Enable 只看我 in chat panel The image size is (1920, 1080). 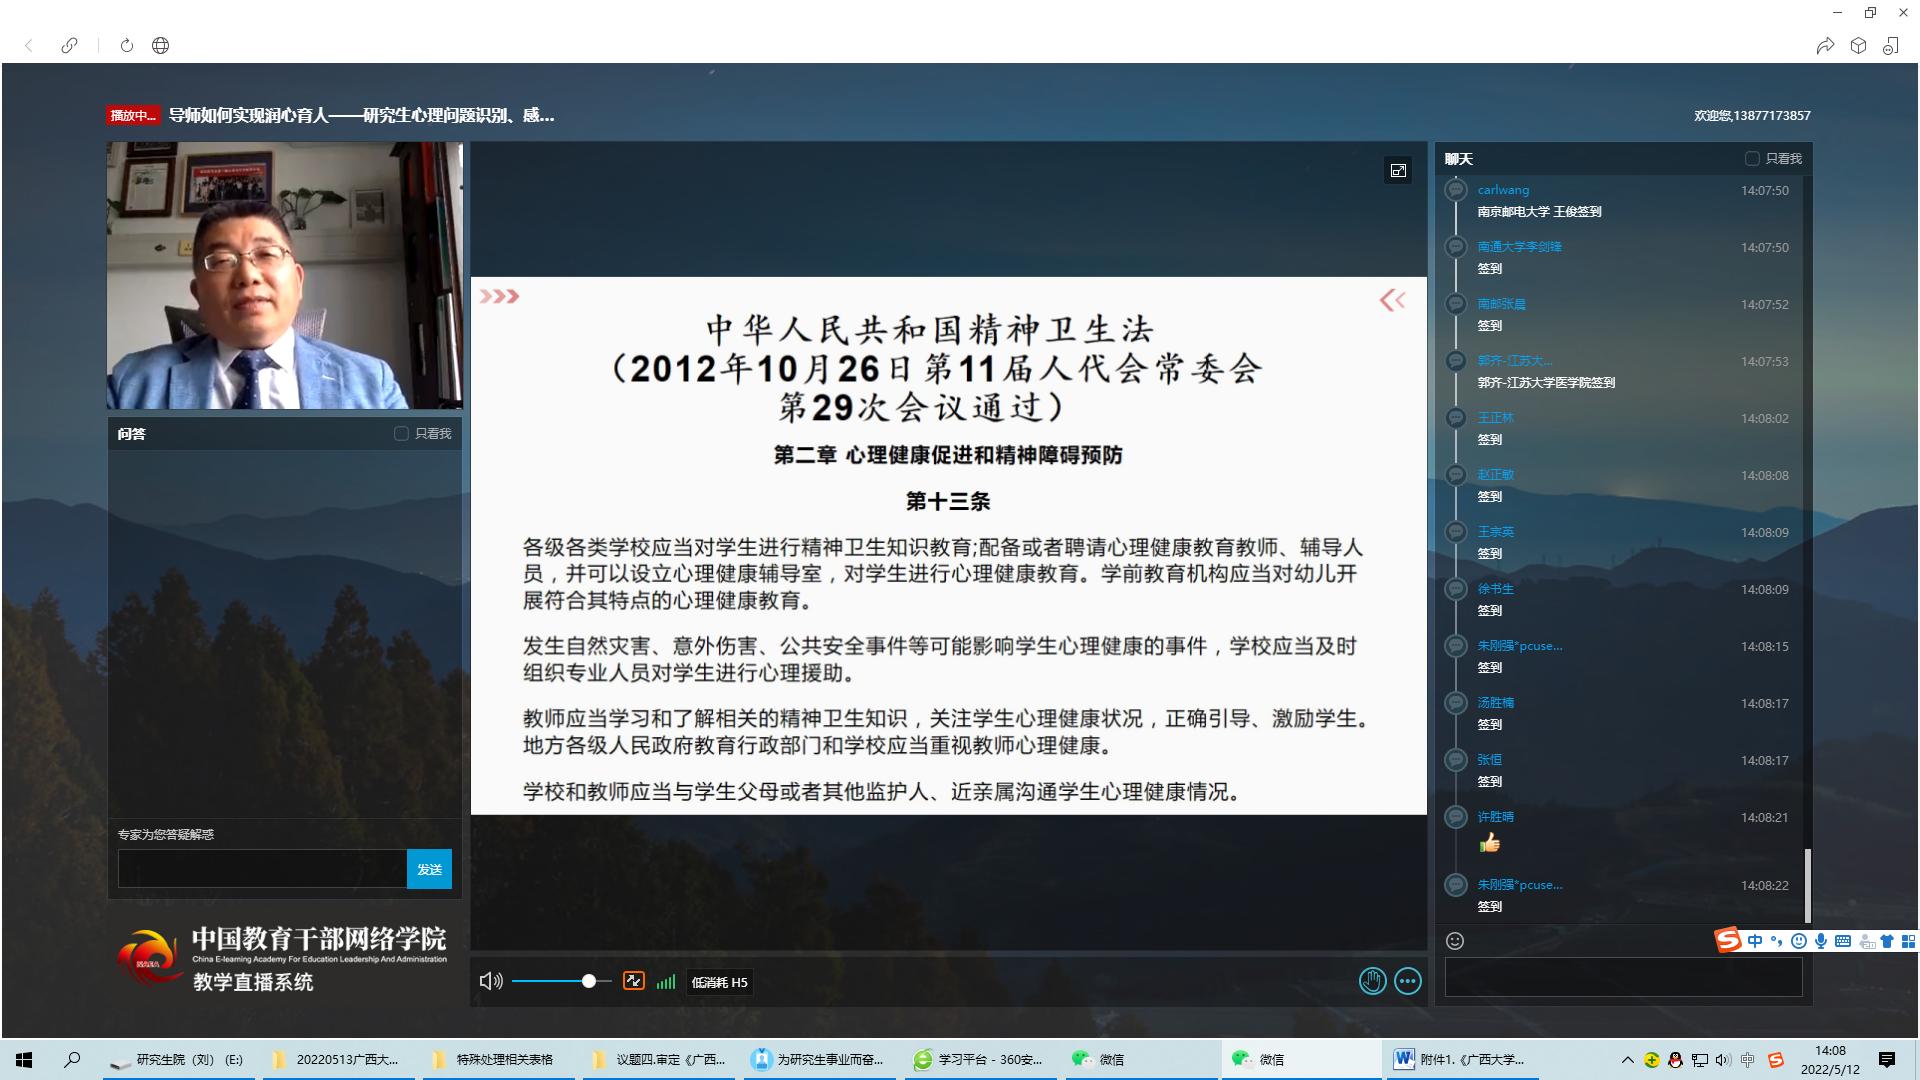tap(1752, 159)
